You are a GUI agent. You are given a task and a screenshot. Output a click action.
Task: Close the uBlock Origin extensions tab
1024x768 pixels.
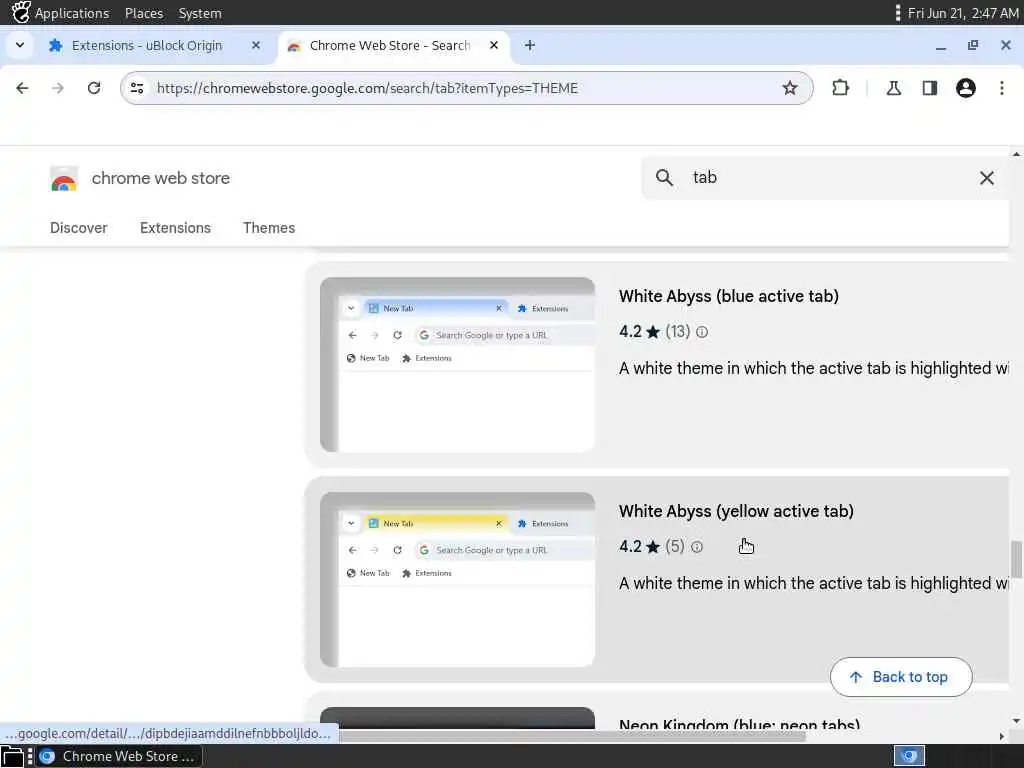[256, 45]
